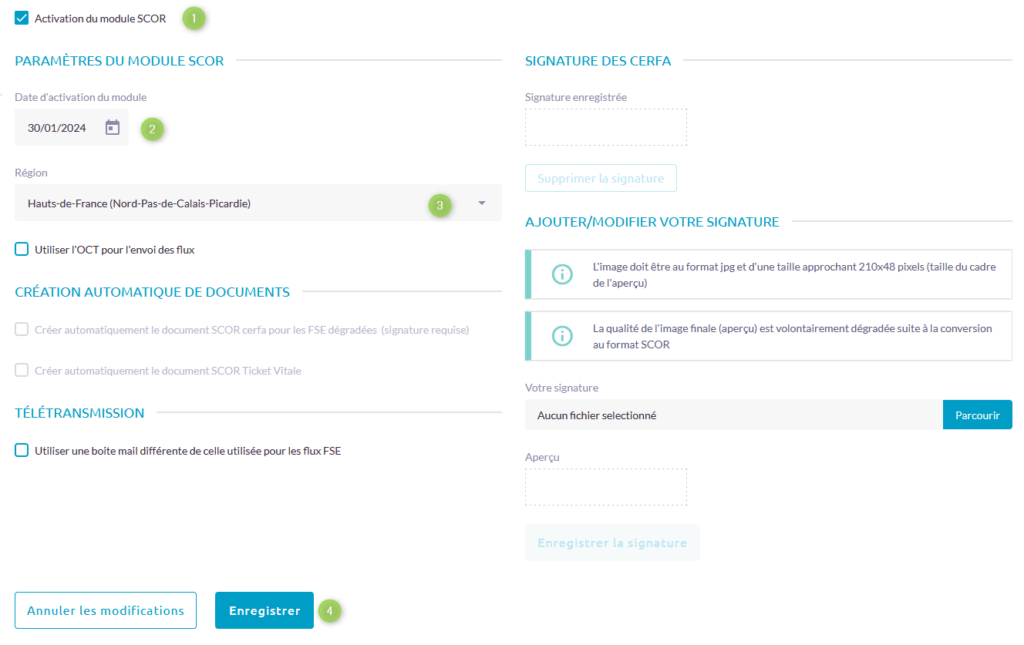Click green step marker number 1
This screenshot has width=1024, height=645.
pyautogui.click(x=193, y=17)
